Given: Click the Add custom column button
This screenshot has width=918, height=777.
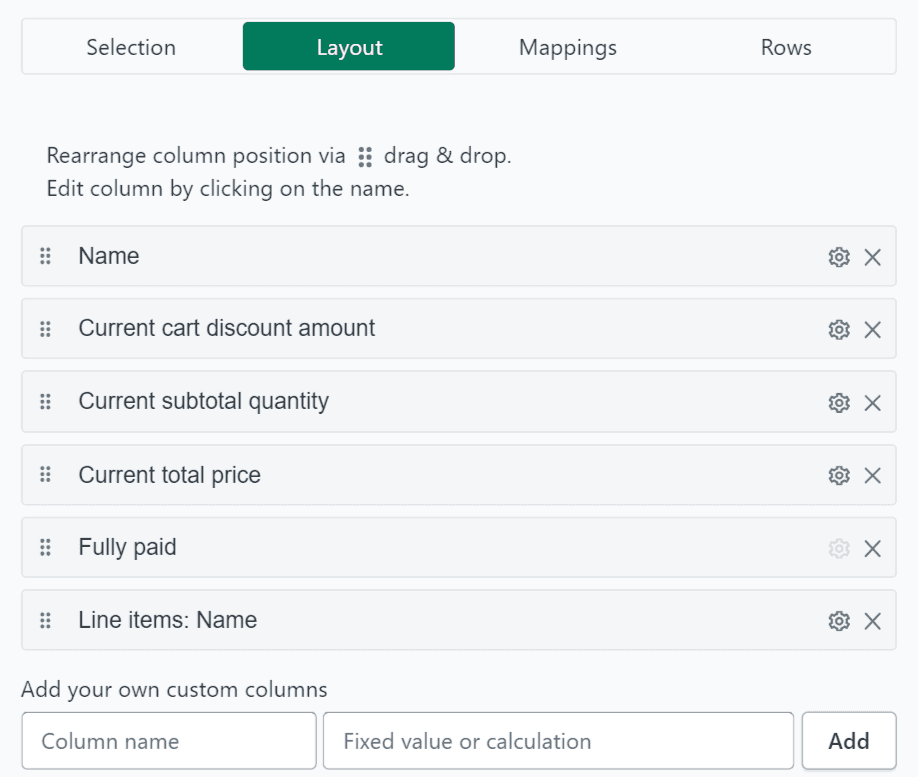Looking at the screenshot, I should click(x=849, y=741).
